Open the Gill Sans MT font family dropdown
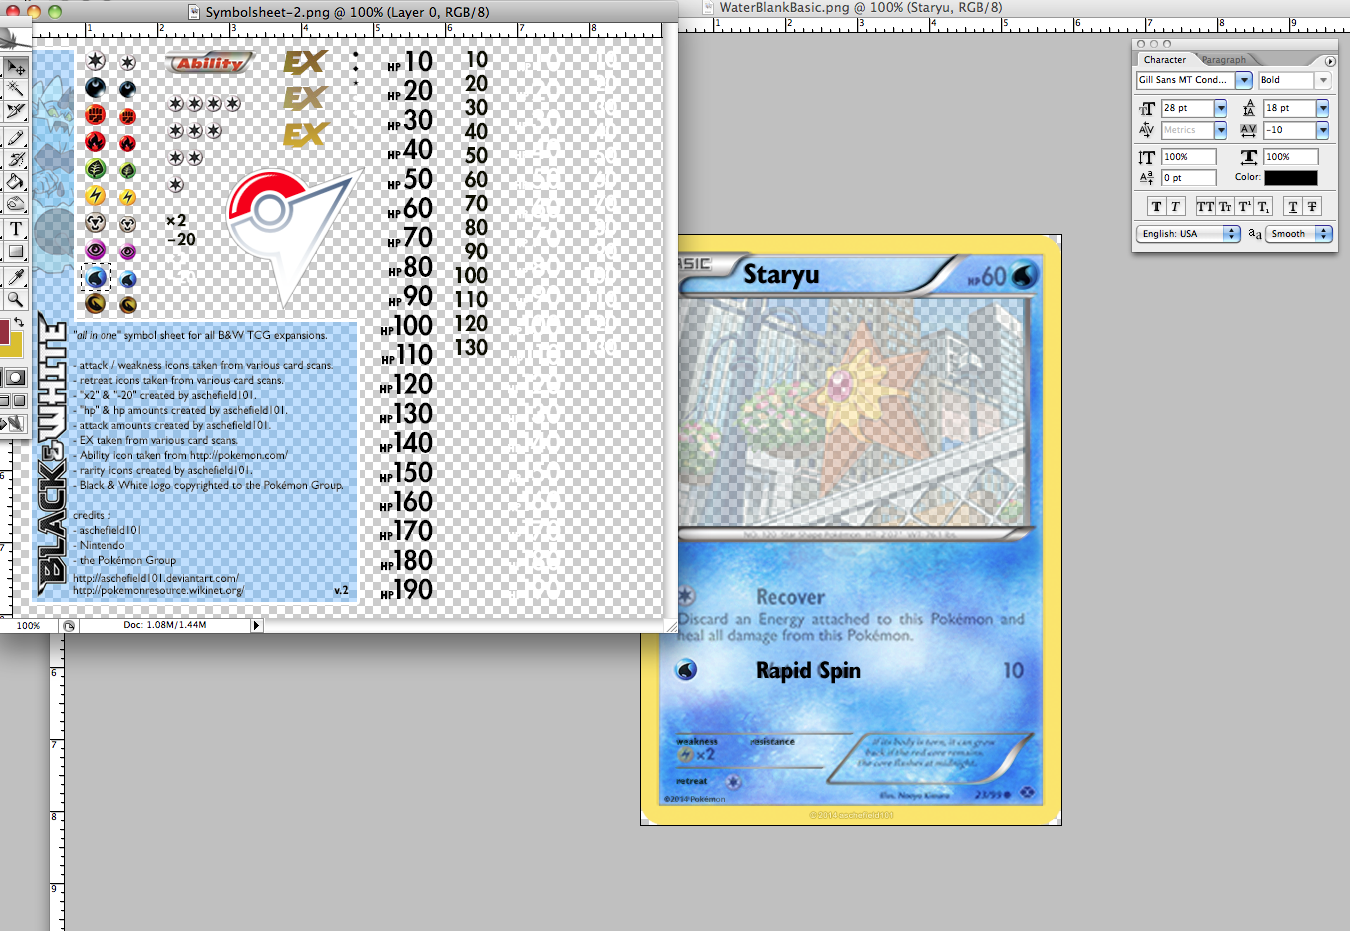The height and width of the screenshot is (931, 1350). [x=1244, y=80]
